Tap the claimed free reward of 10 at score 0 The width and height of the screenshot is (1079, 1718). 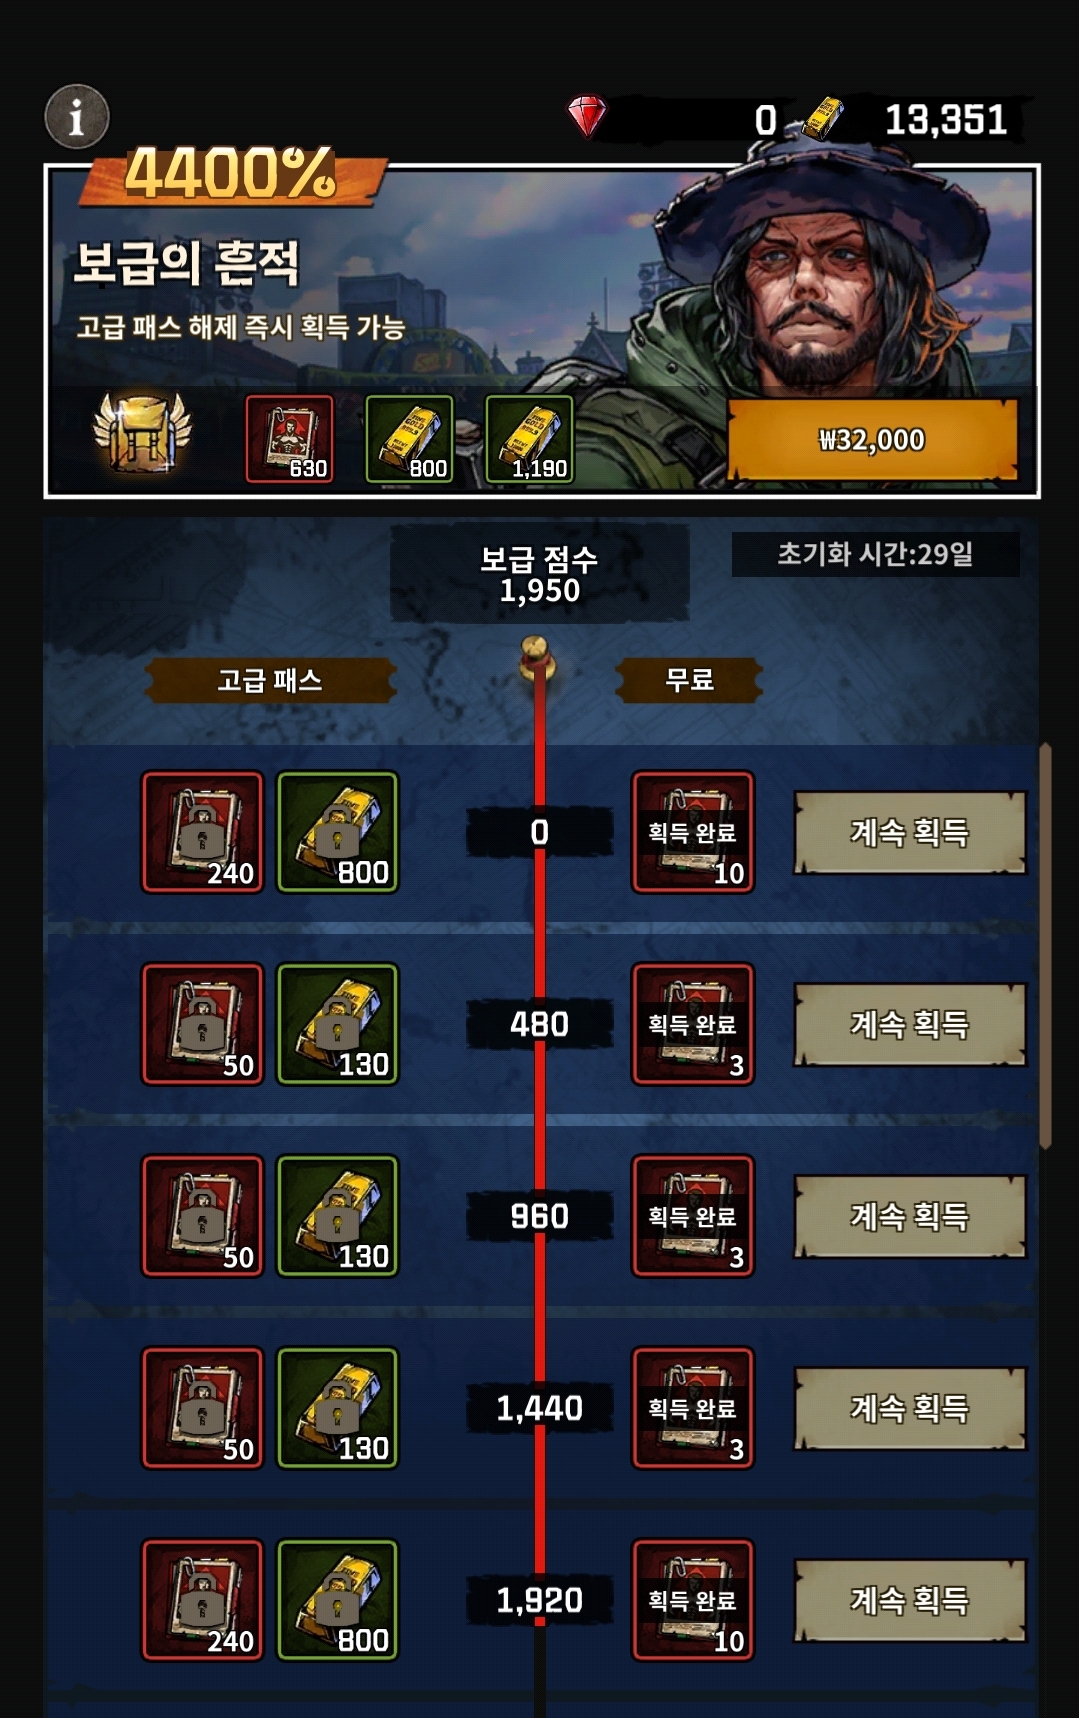coord(693,832)
